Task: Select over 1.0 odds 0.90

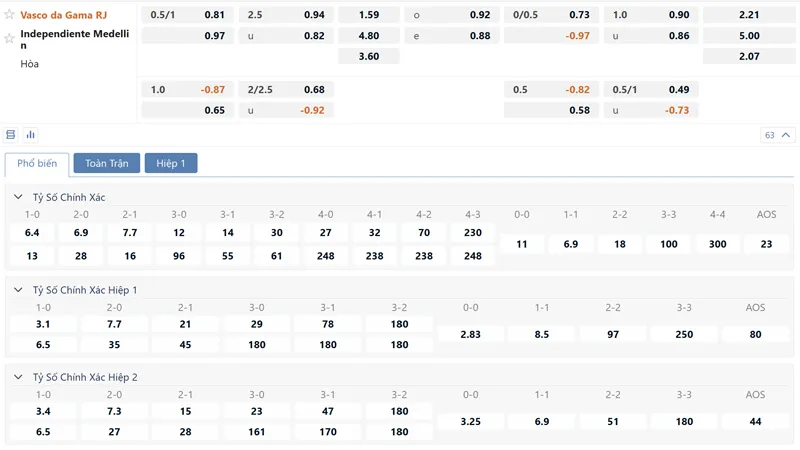Action: pyautogui.click(x=652, y=15)
